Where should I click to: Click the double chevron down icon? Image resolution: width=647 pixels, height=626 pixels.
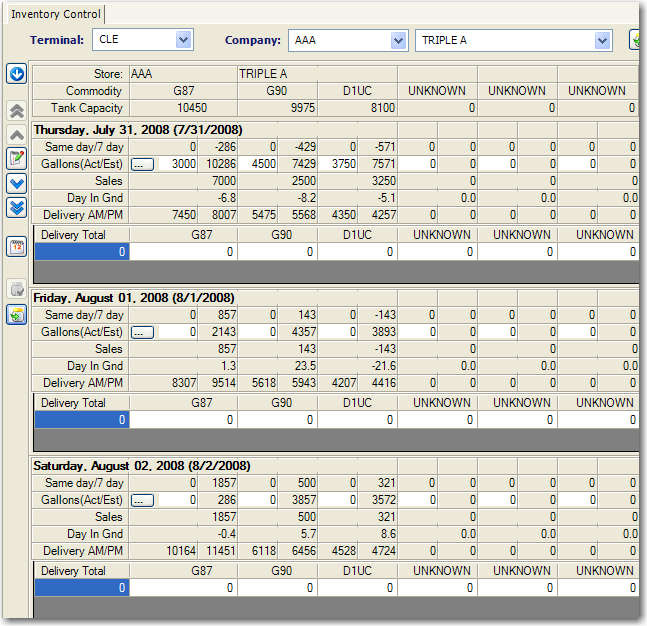coord(16,207)
